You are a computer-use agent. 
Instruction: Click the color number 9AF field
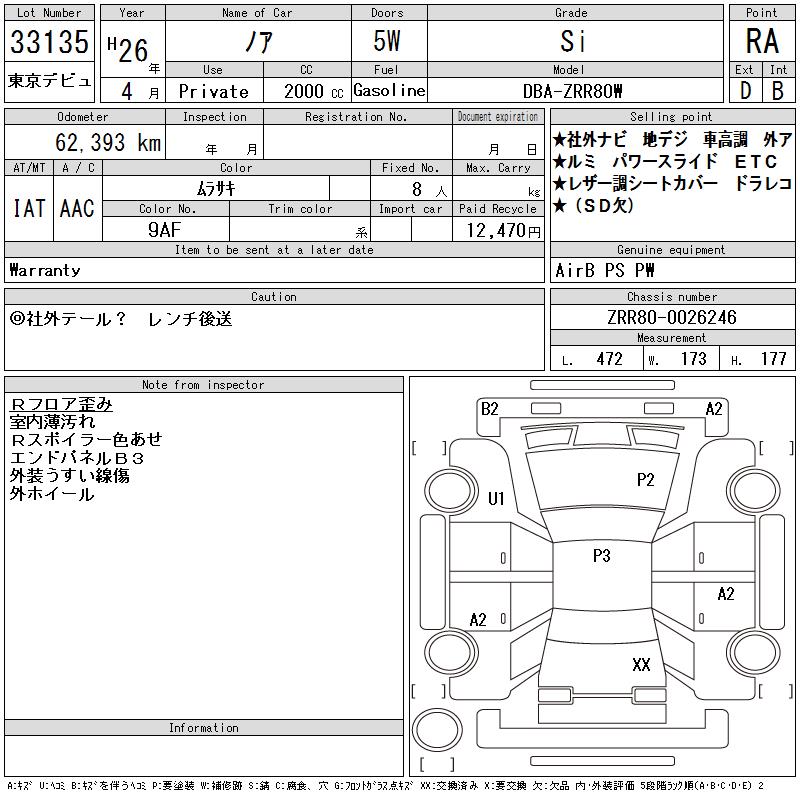click(165, 230)
